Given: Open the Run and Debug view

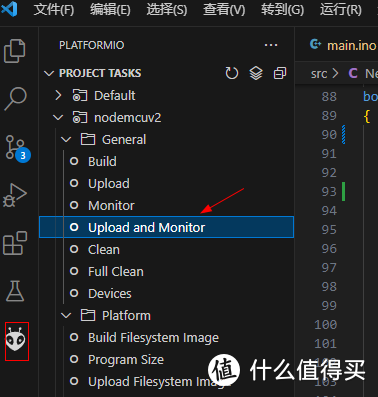Looking at the screenshot, I should 15,196.
